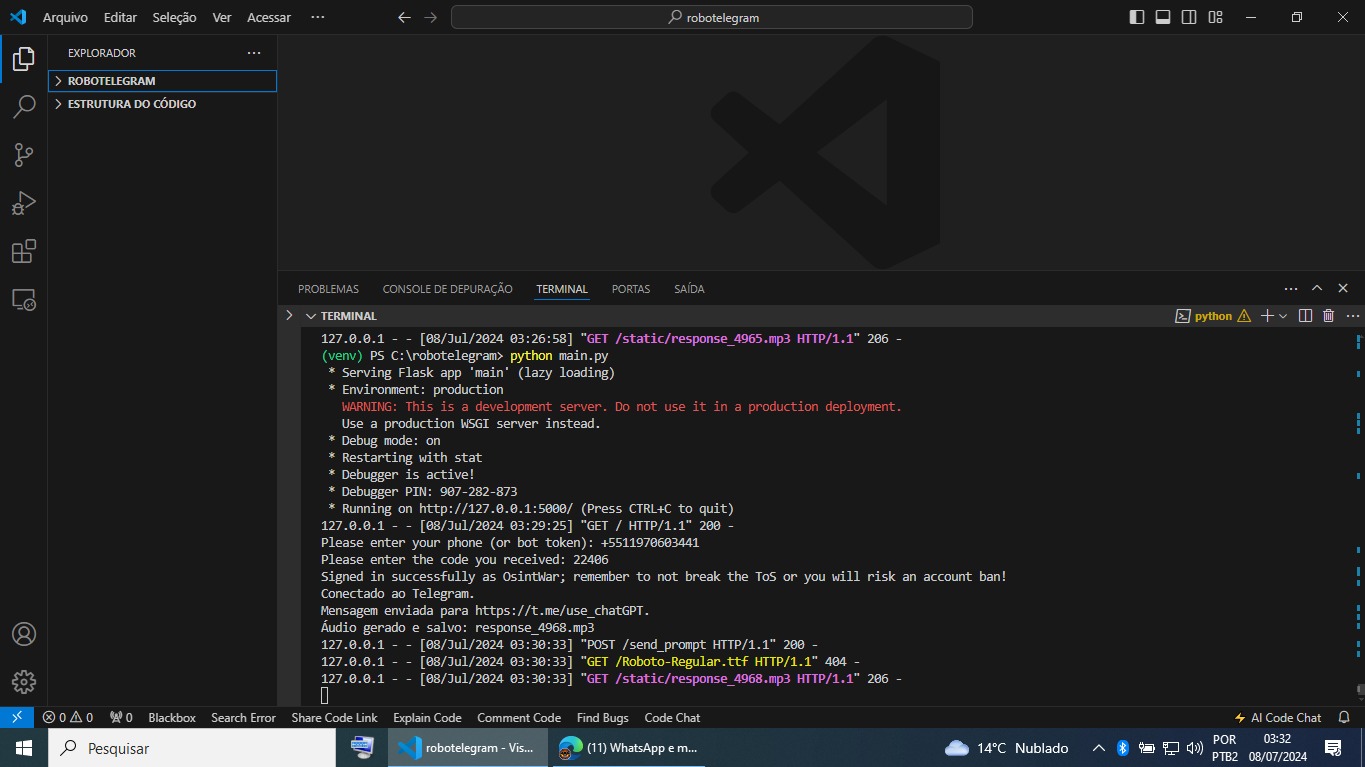Open the Manage gear icon
This screenshot has width=1365, height=767.
coord(24,682)
